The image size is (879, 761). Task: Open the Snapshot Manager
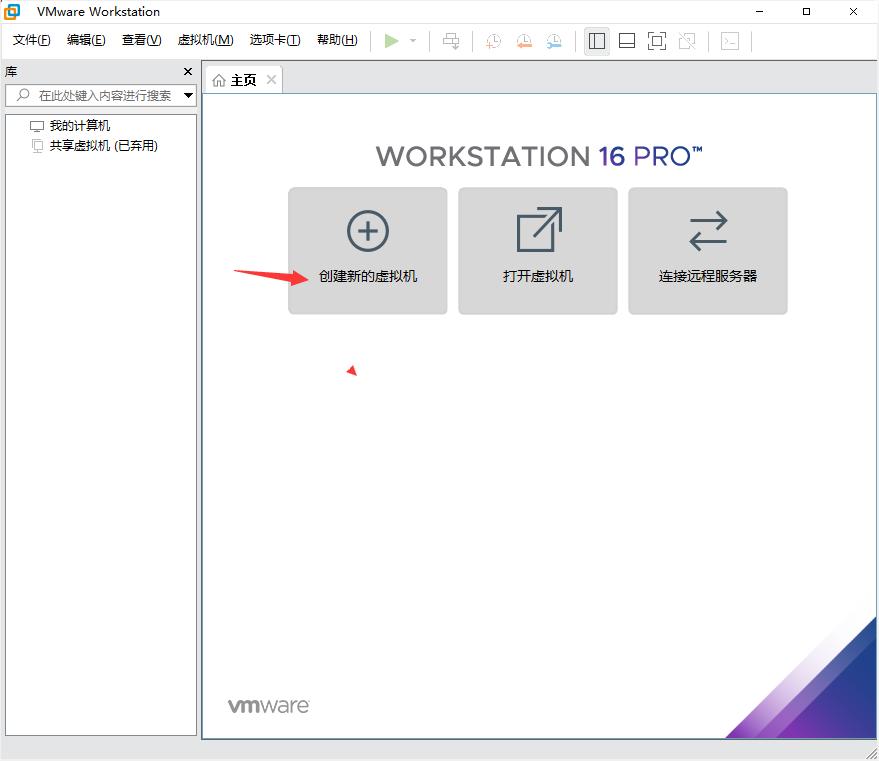click(x=556, y=41)
